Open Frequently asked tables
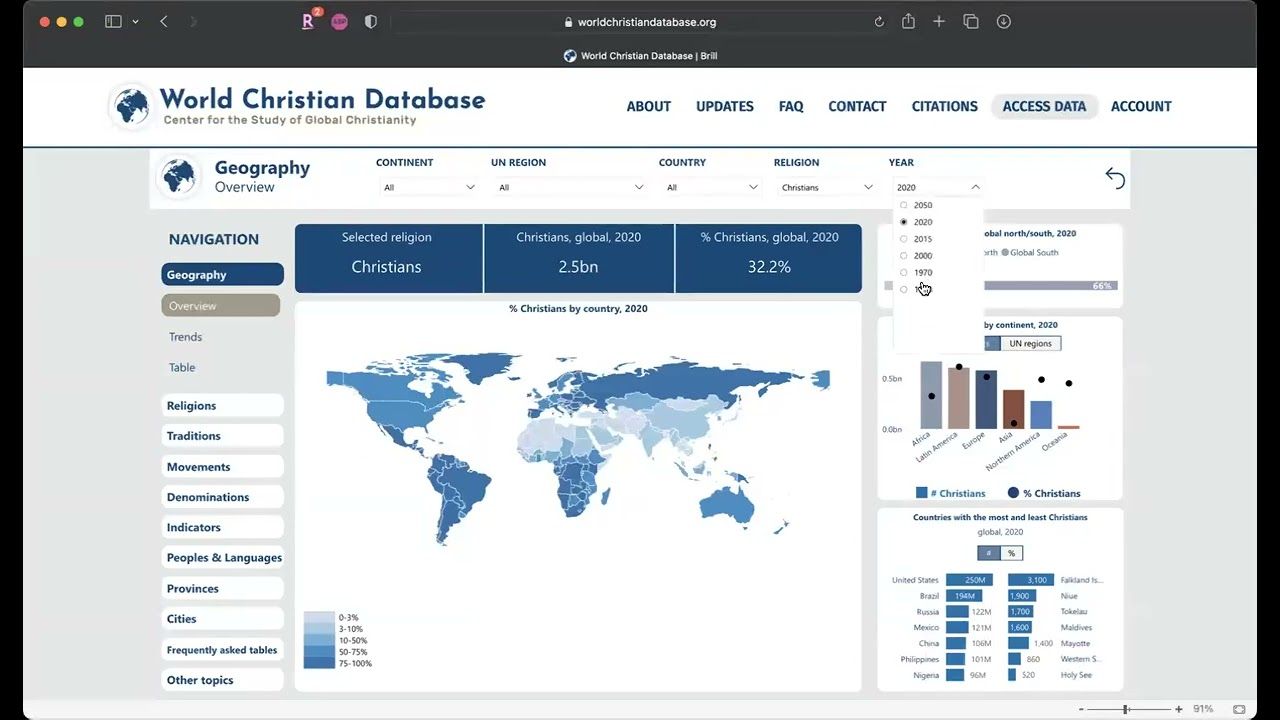The height and width of the screenshot is (720, 1280). click(x=222, y=649)
